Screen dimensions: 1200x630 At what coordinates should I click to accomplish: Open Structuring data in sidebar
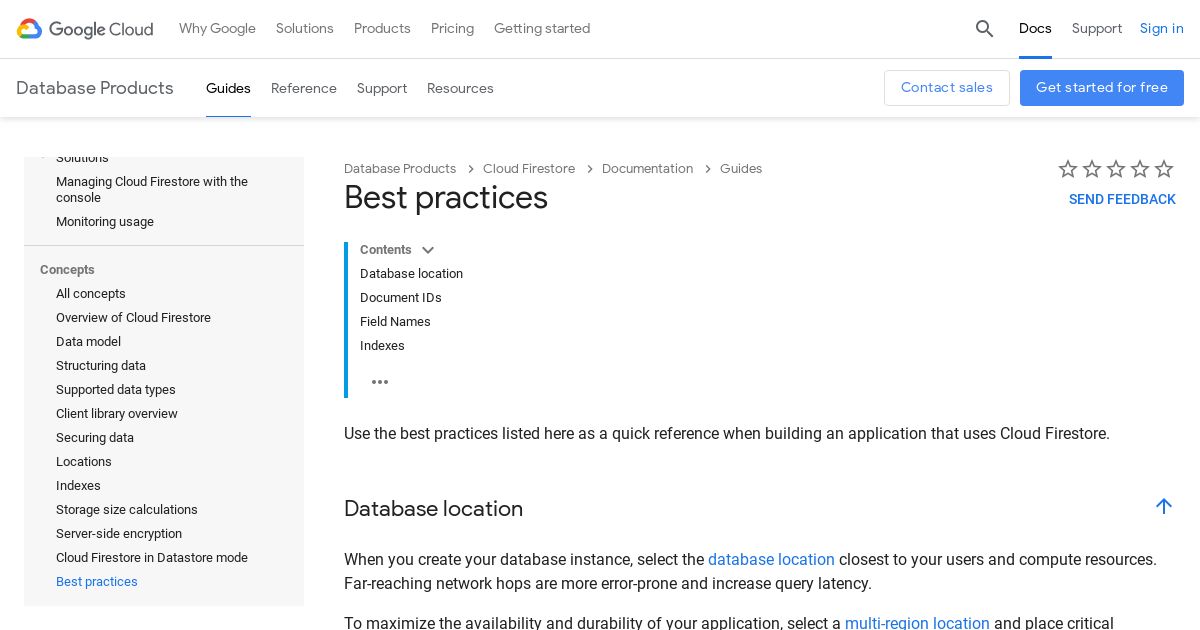(101, 366)
